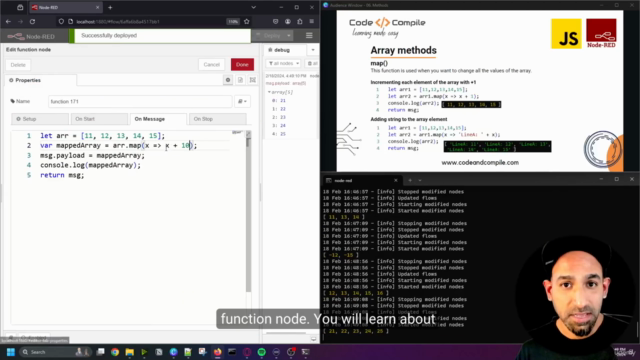Click code line 5 return msg
Viewport: 640px width, 360px height.
tap(62, 175)
